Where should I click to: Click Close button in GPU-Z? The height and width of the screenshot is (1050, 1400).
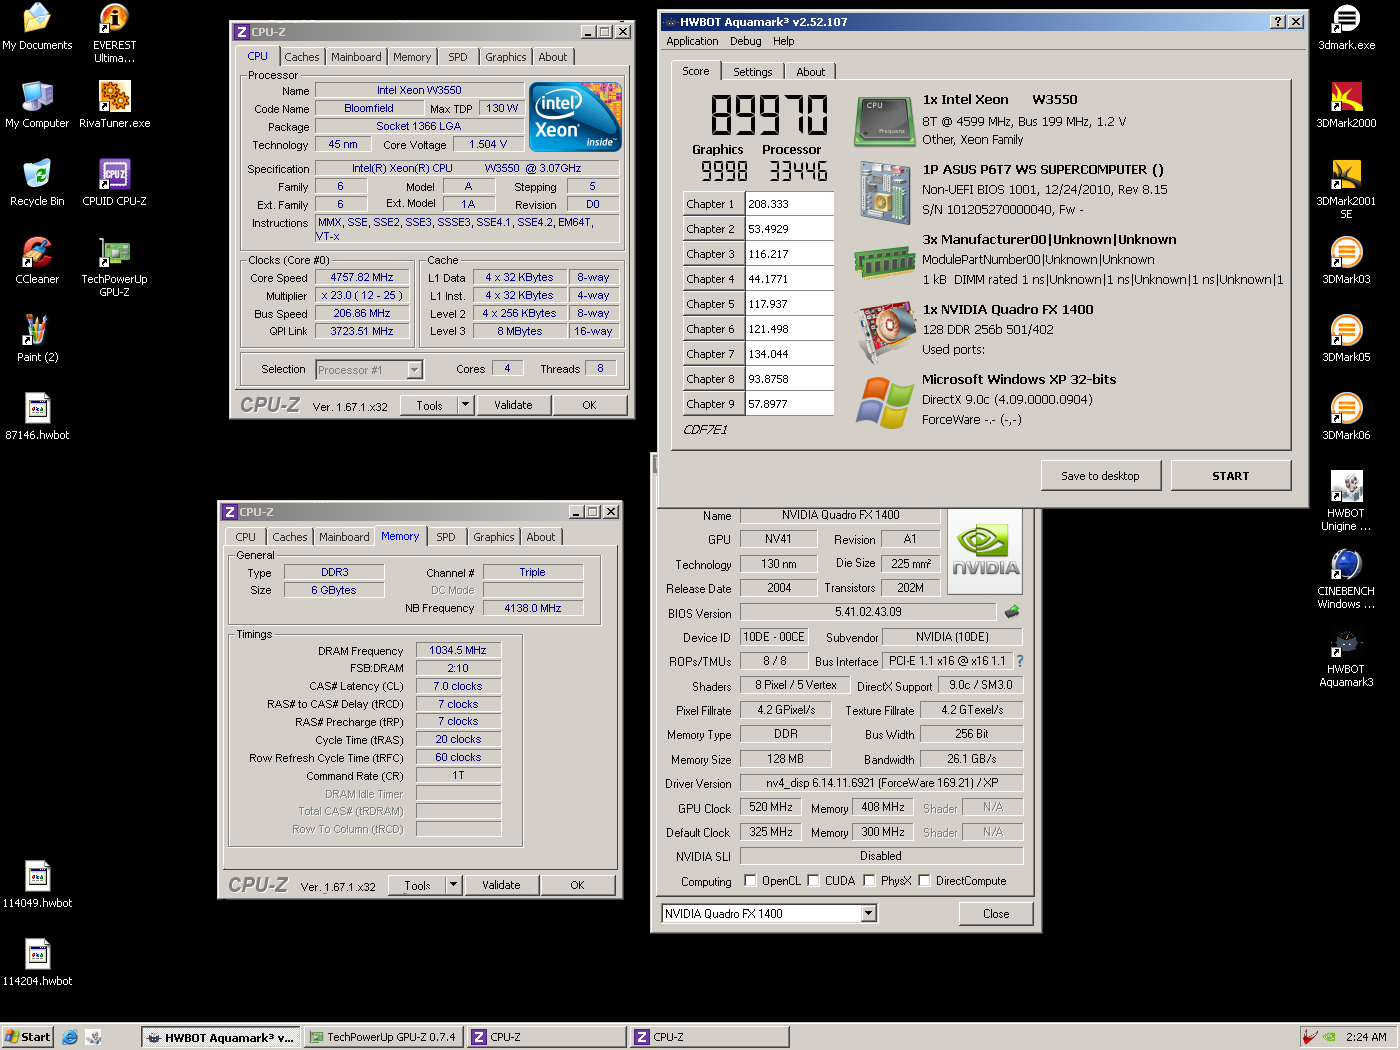[x=996, y=913]
